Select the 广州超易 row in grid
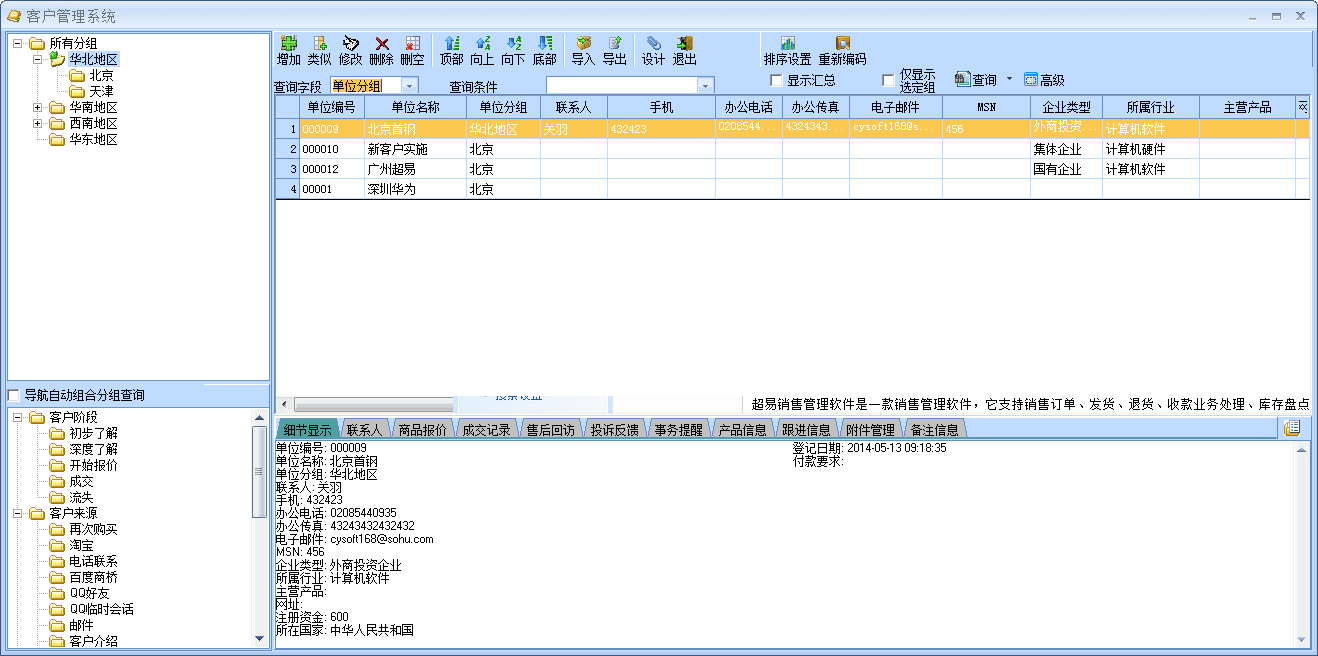 tap(391, 169)
